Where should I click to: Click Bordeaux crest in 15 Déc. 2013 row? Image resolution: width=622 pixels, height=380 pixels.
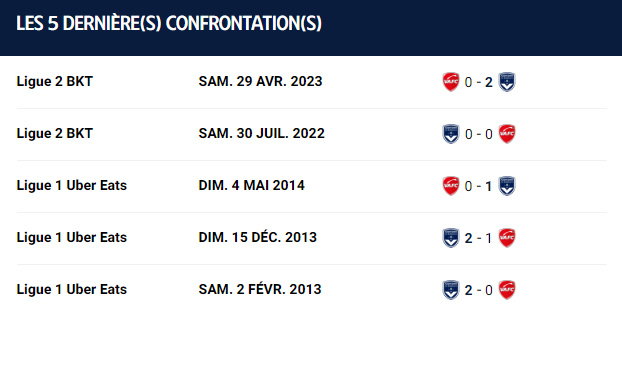click(451, 238)
